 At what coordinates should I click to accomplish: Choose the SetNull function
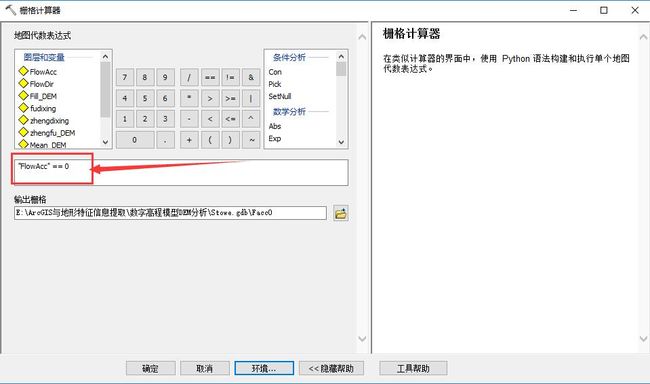pyautogui.click(x=280, y=96)
